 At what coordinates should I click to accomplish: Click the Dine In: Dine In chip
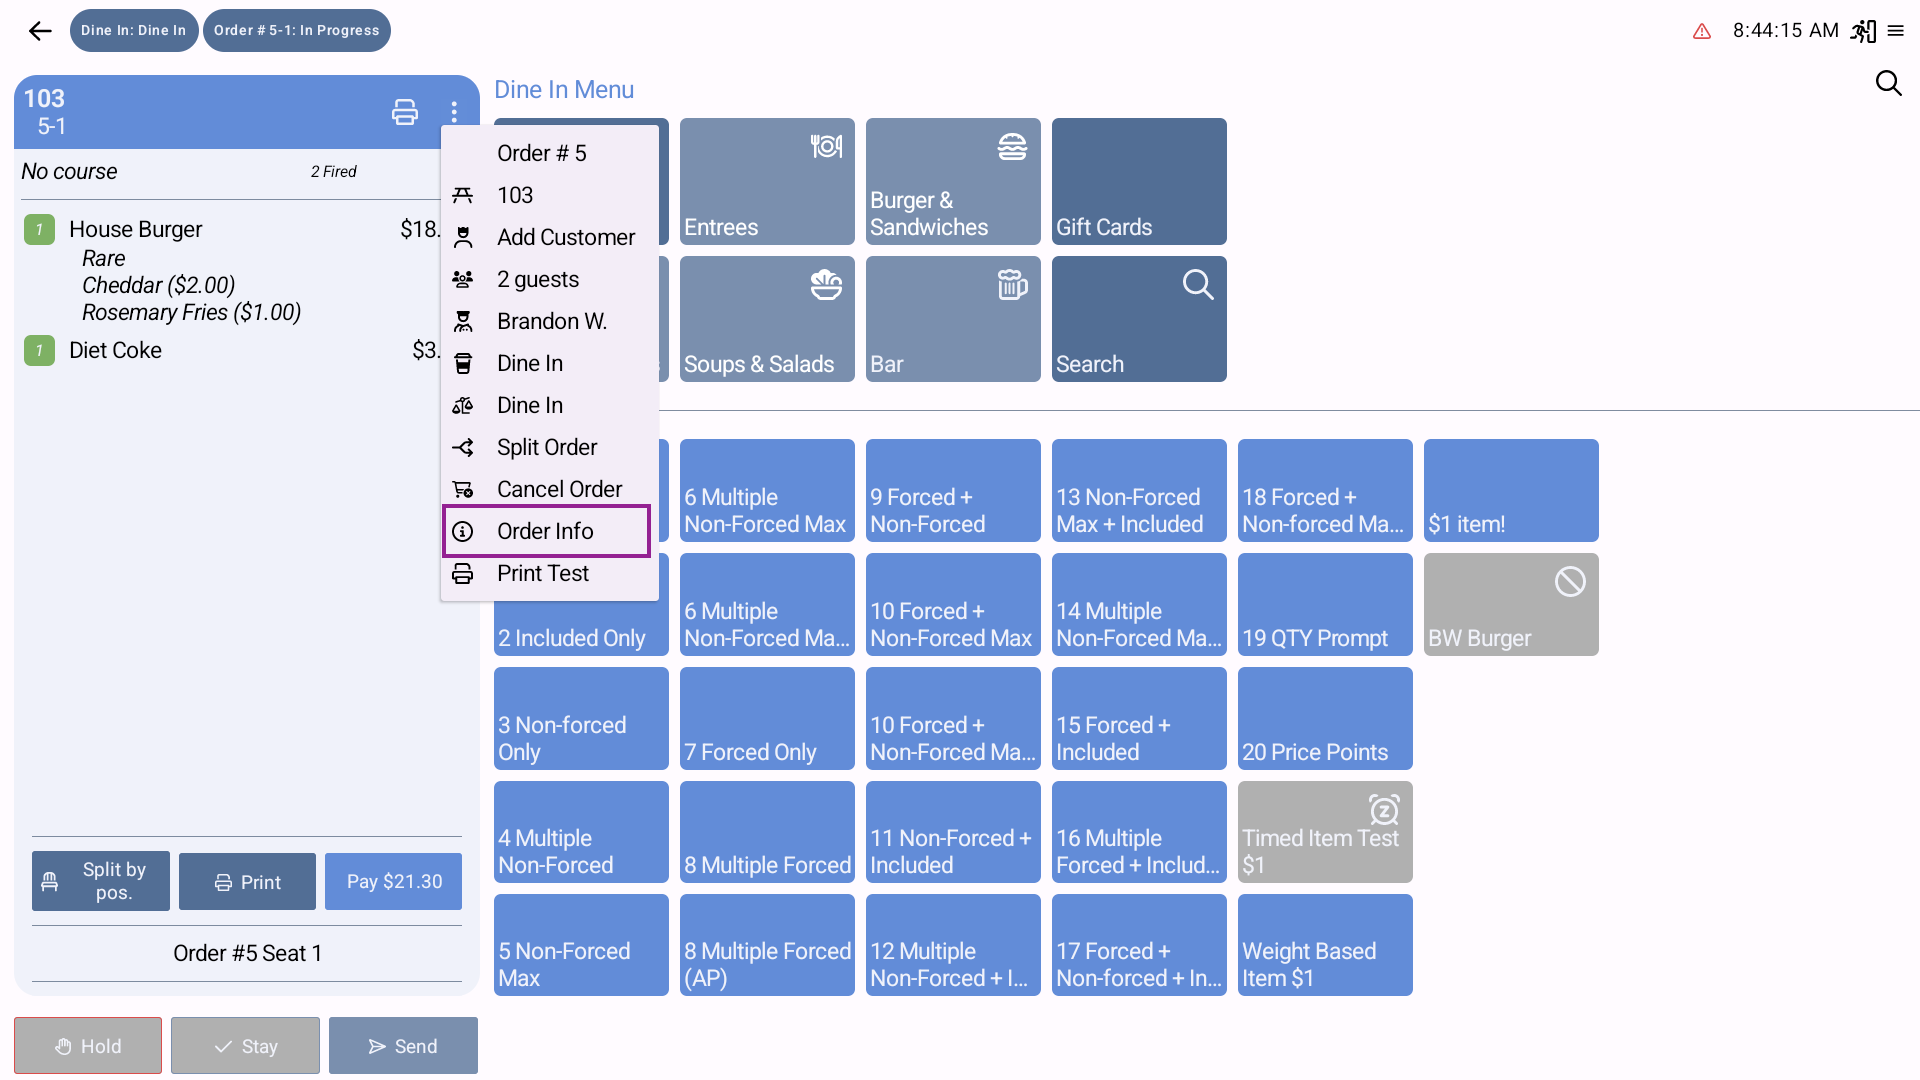[x=134, y=31]
